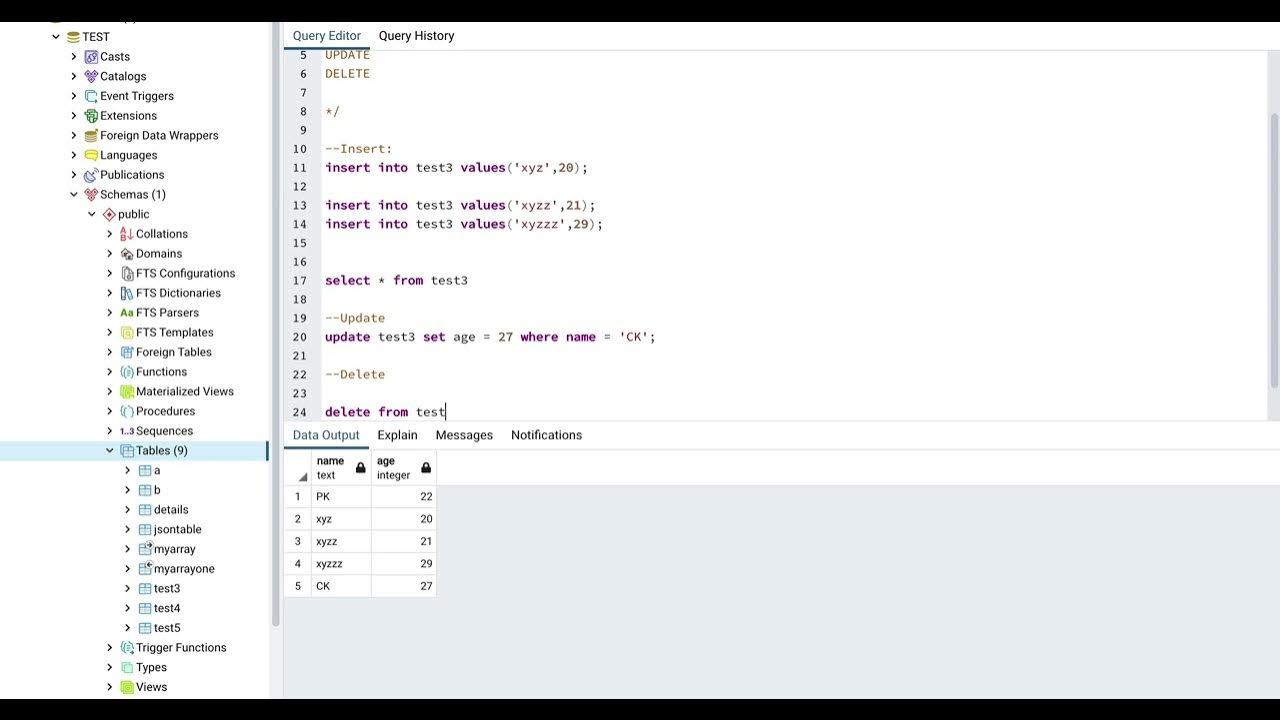This screenshot has height=720, width=1280.
Task: Open the Explain tab
Action: point(397,435)
